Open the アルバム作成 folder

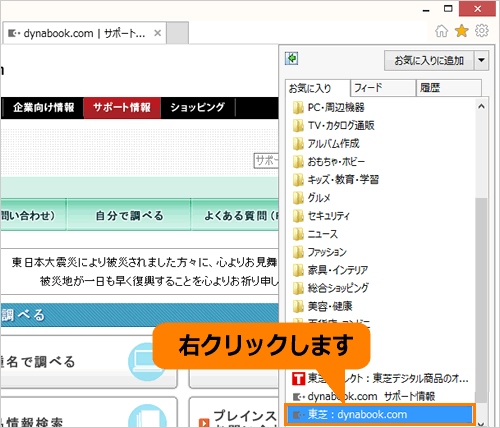pyautogui.click(x=326, y=143)
